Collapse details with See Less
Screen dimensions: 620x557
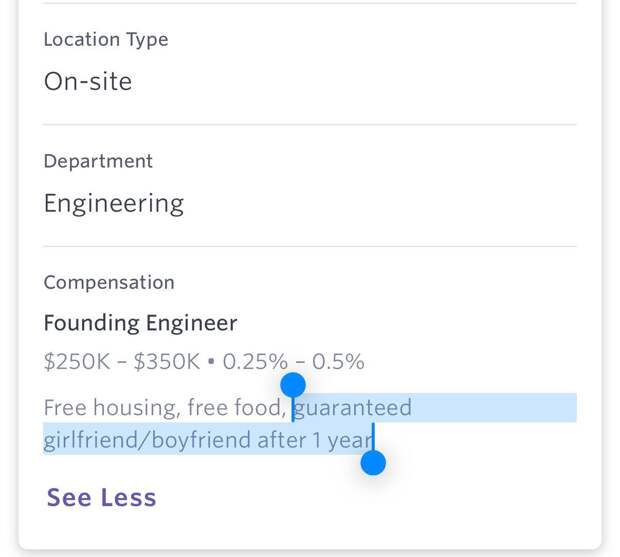pos(101,497)
